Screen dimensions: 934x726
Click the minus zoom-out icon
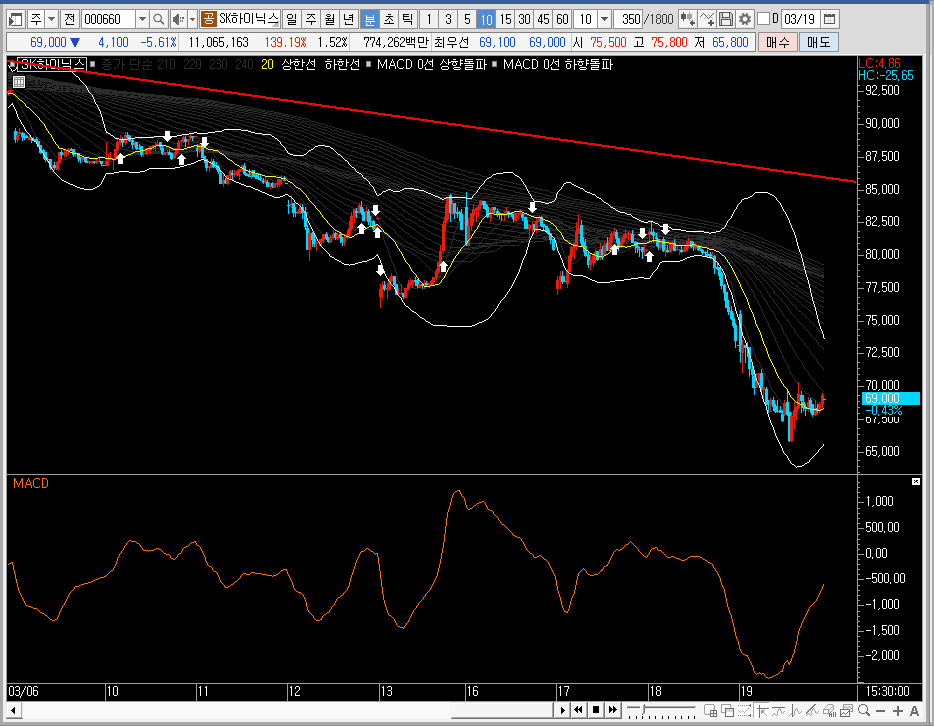point(881,711)
